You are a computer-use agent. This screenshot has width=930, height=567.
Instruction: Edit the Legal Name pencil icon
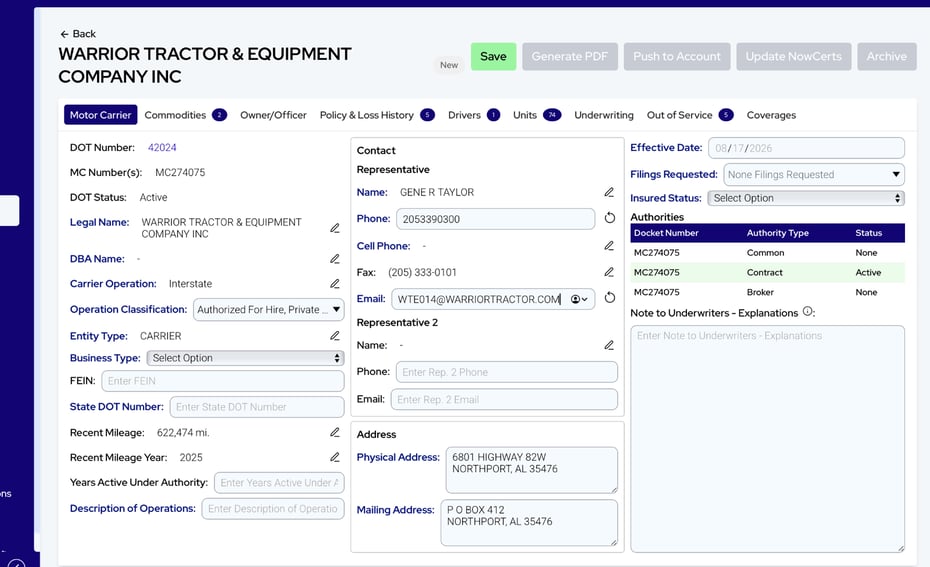(x=335, y=228)
